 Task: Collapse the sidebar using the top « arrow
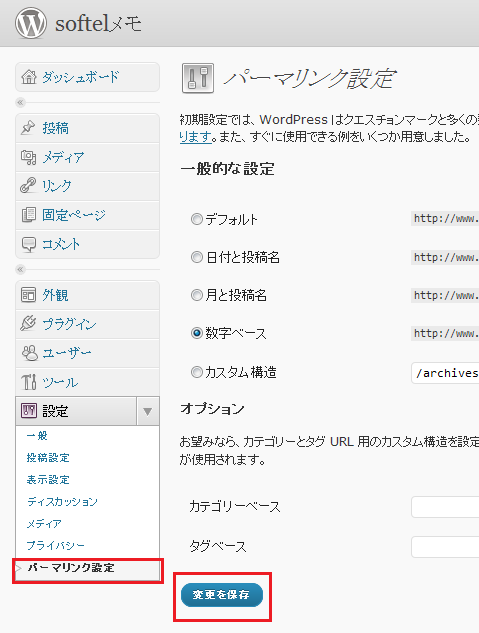(20, 103)
